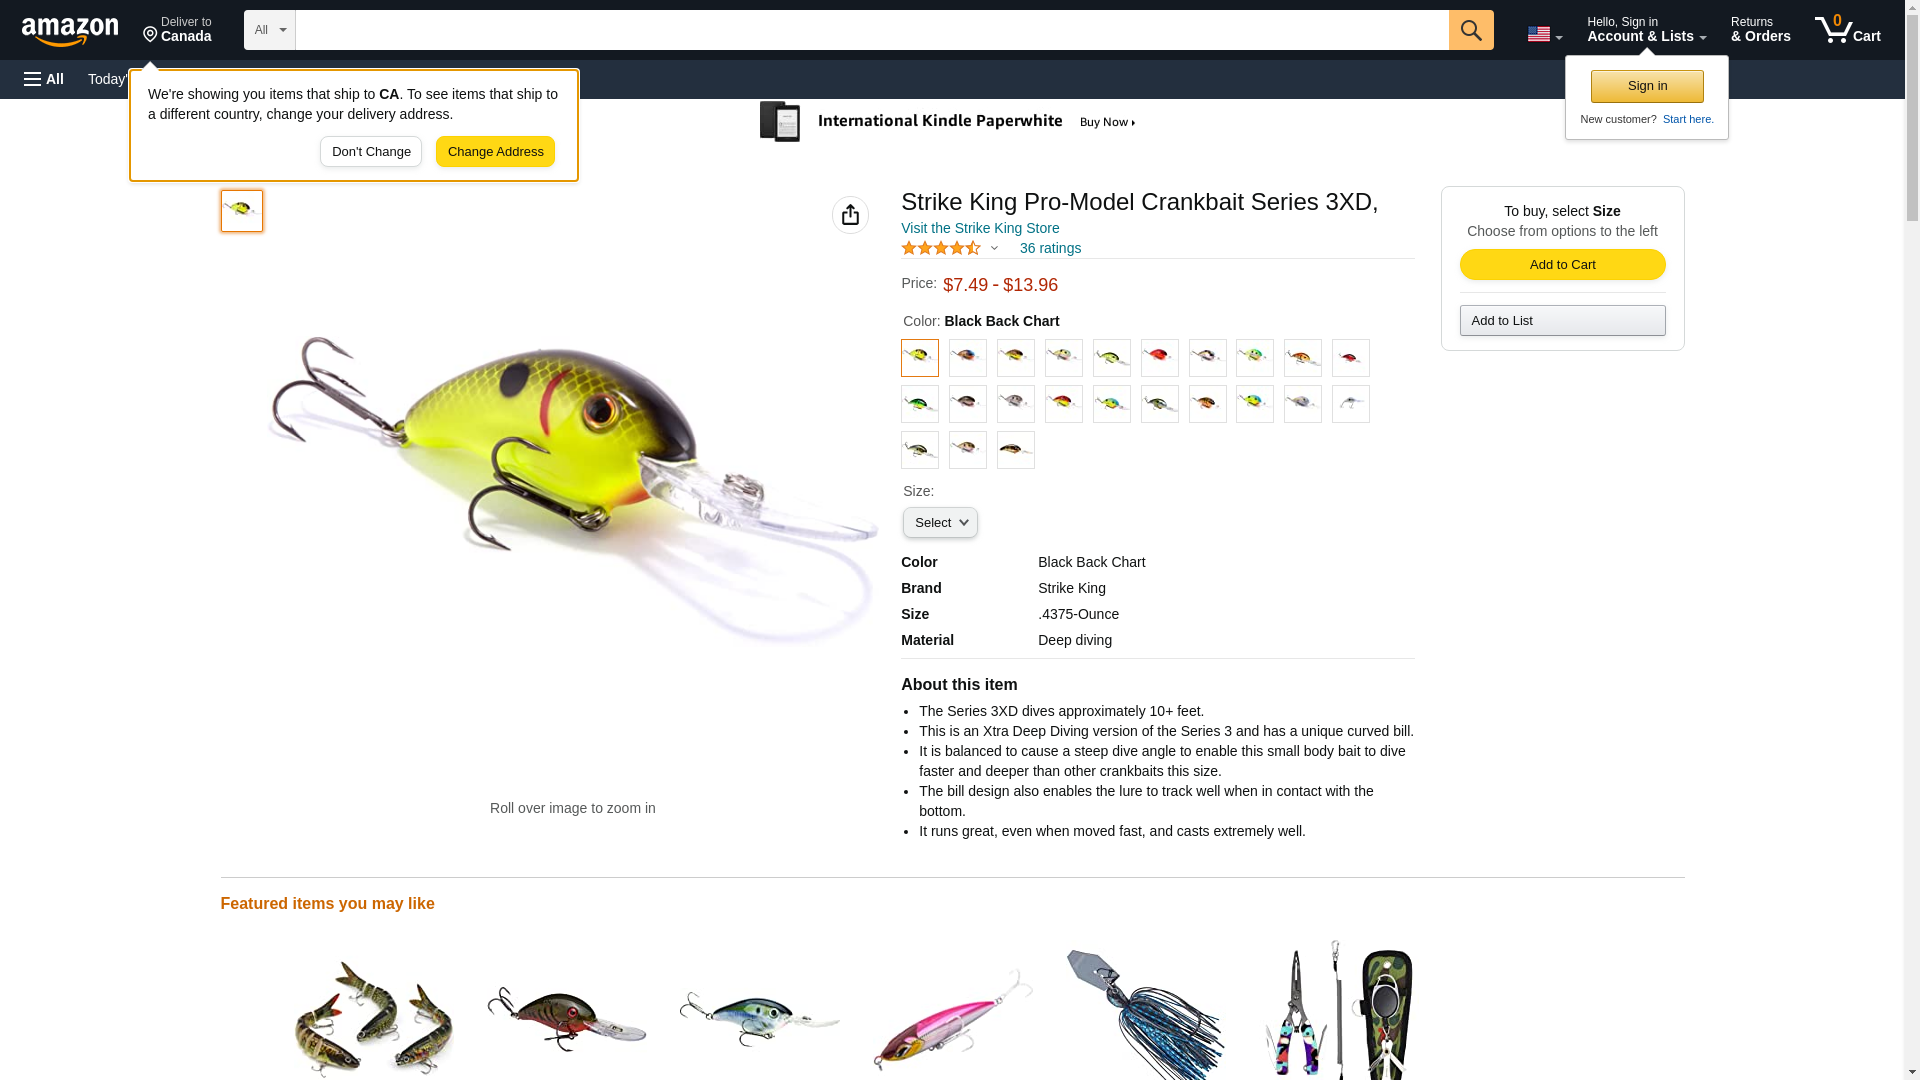Select the first Black Back Chart swatch
Screen dimensions: 1920x1080
click(919, 358)
